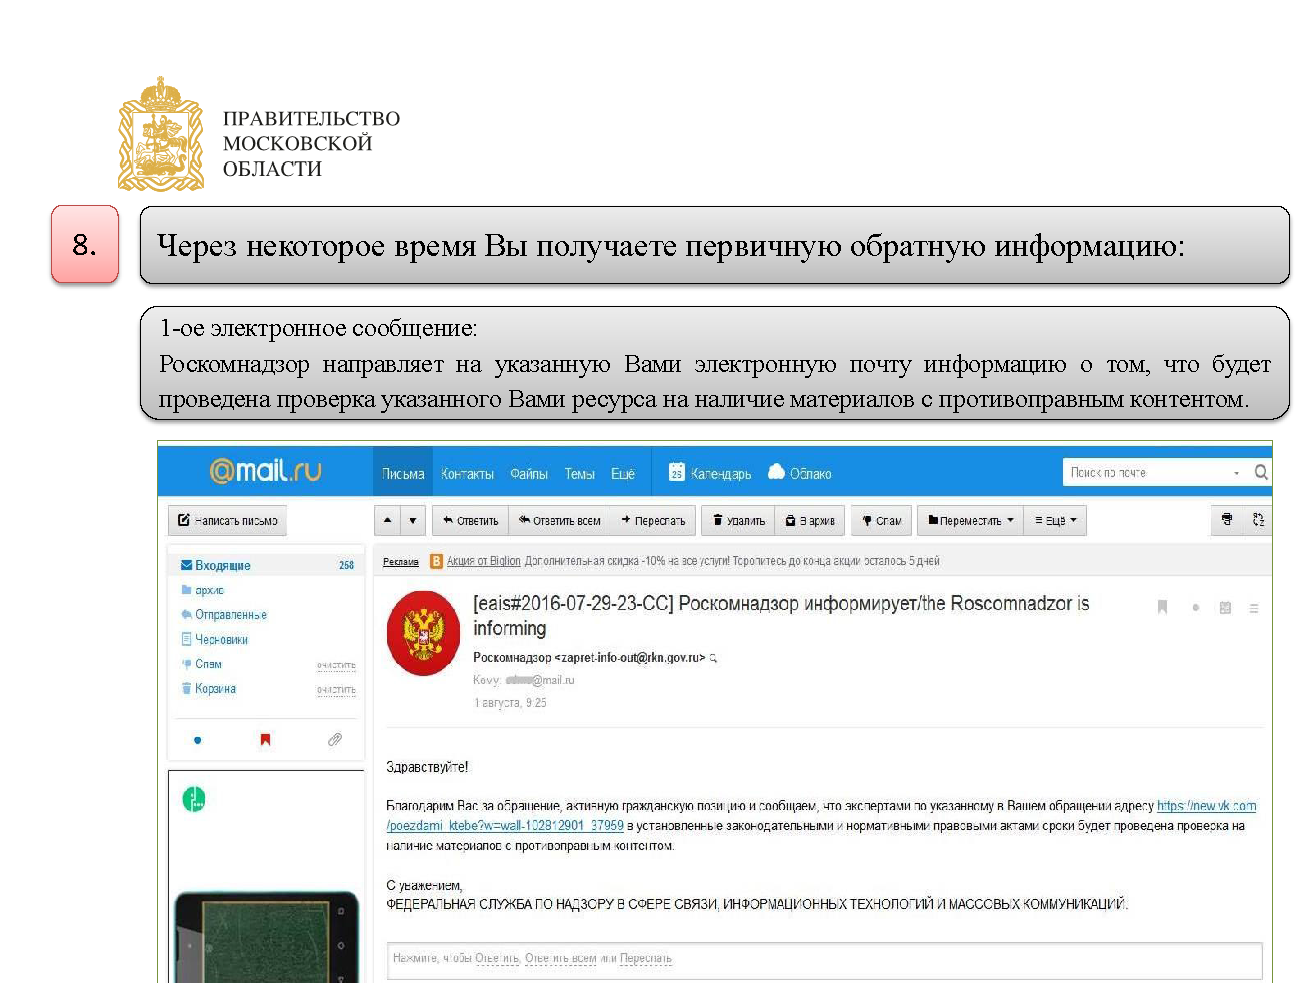Click the quick reply field
1310x983 pixels.
[824, 960]
